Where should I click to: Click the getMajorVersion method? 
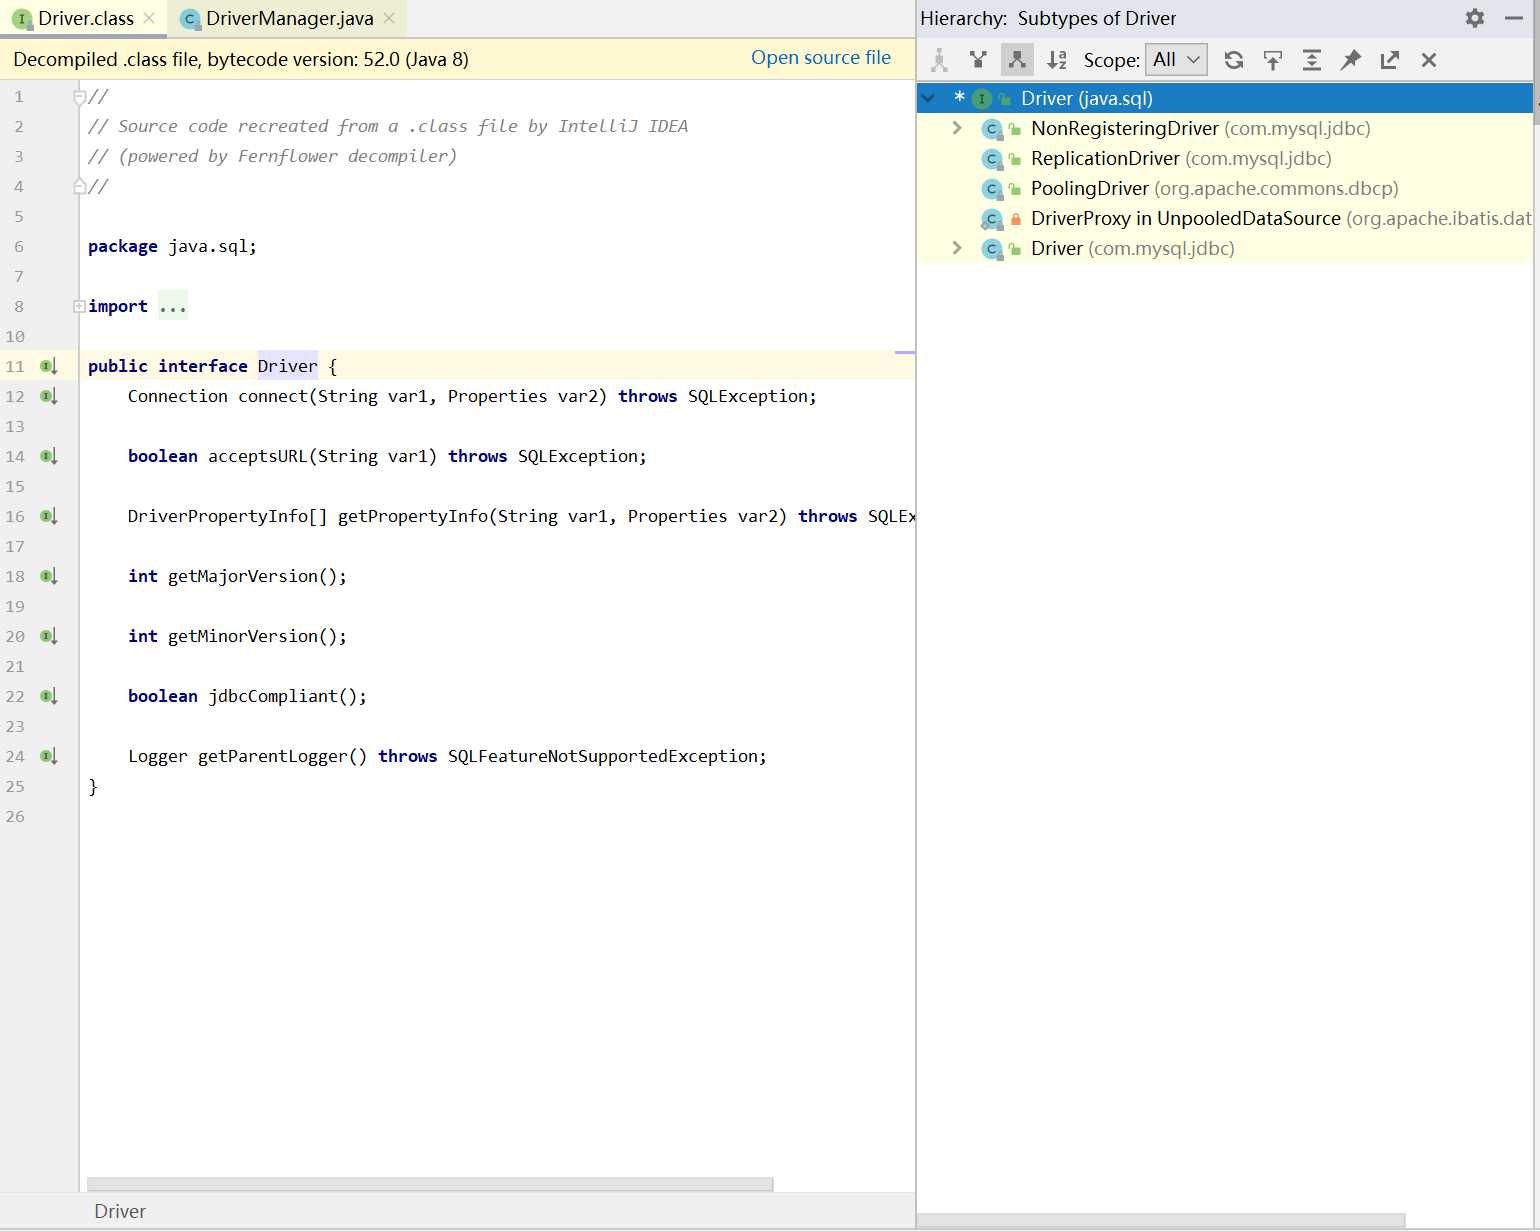point(243,576)
